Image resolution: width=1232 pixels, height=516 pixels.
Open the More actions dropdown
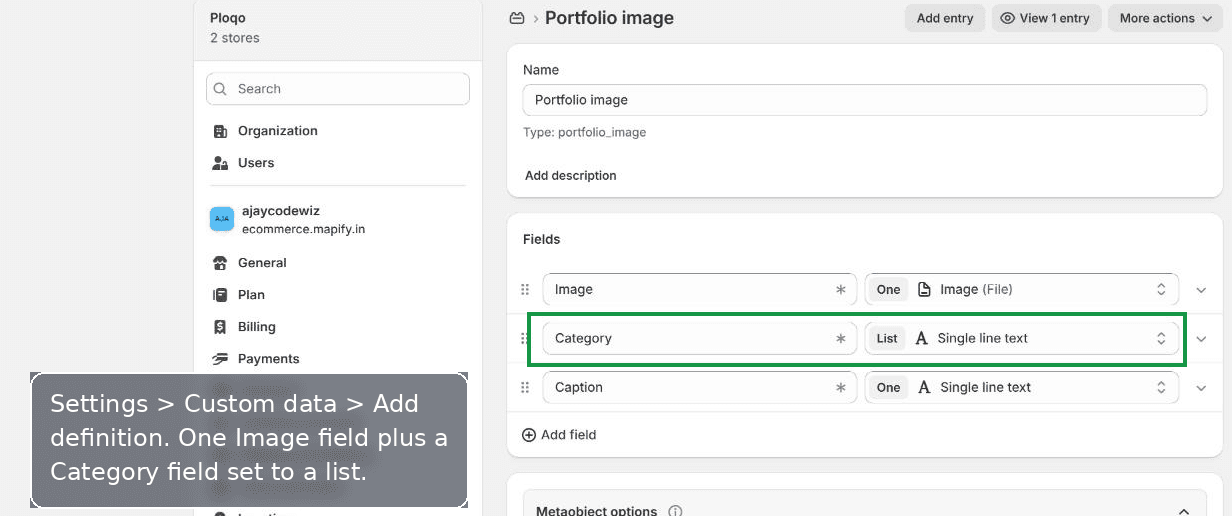[1165, 18]
